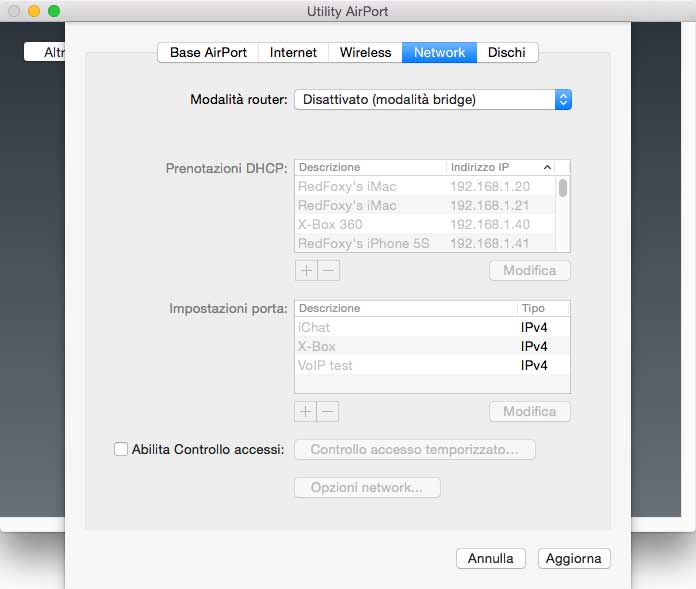This screenshot has width=696, height=589.
Task: Minimize the Utility AirPort window
Action: point(34,11)
